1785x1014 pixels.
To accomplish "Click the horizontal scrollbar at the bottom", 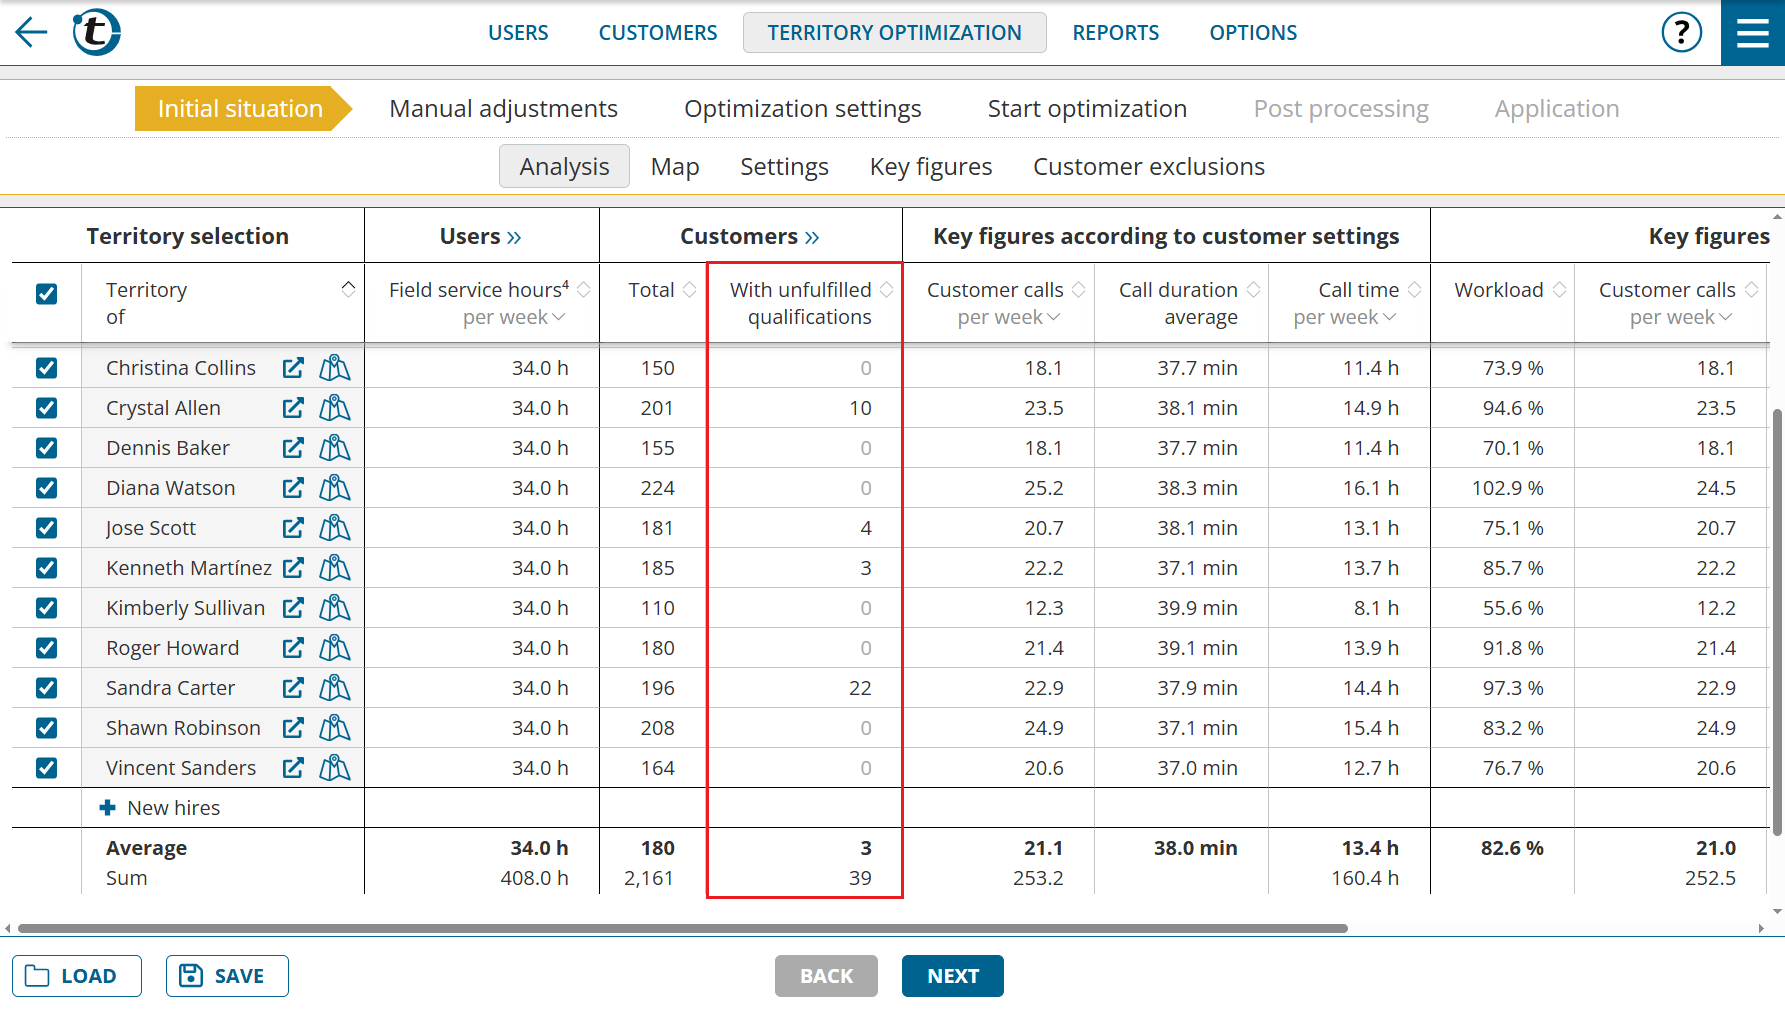I will (682, 928).
